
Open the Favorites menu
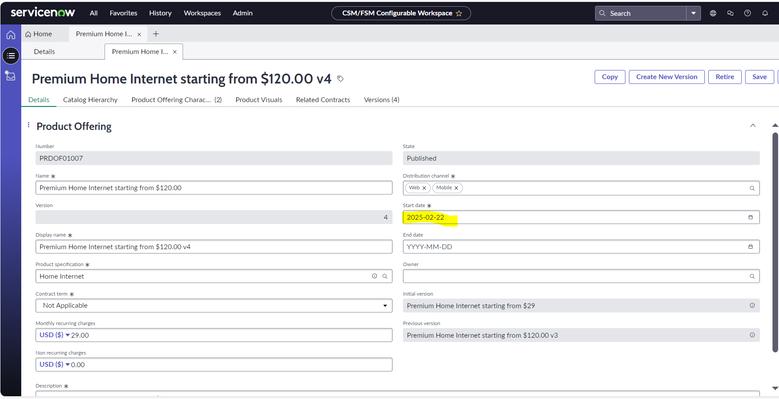123,13
